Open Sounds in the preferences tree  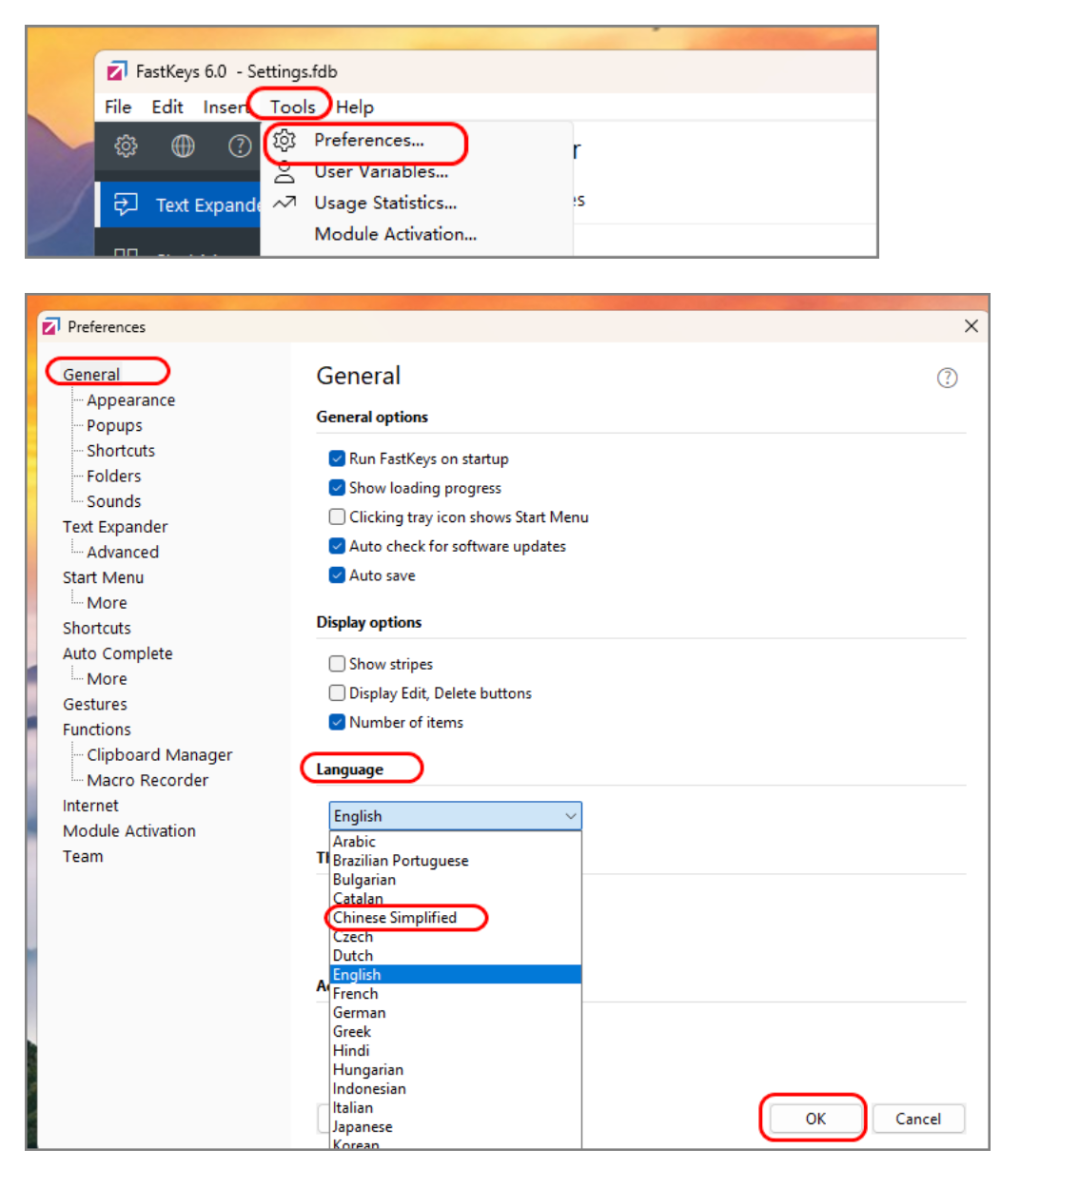coord(114,502)
